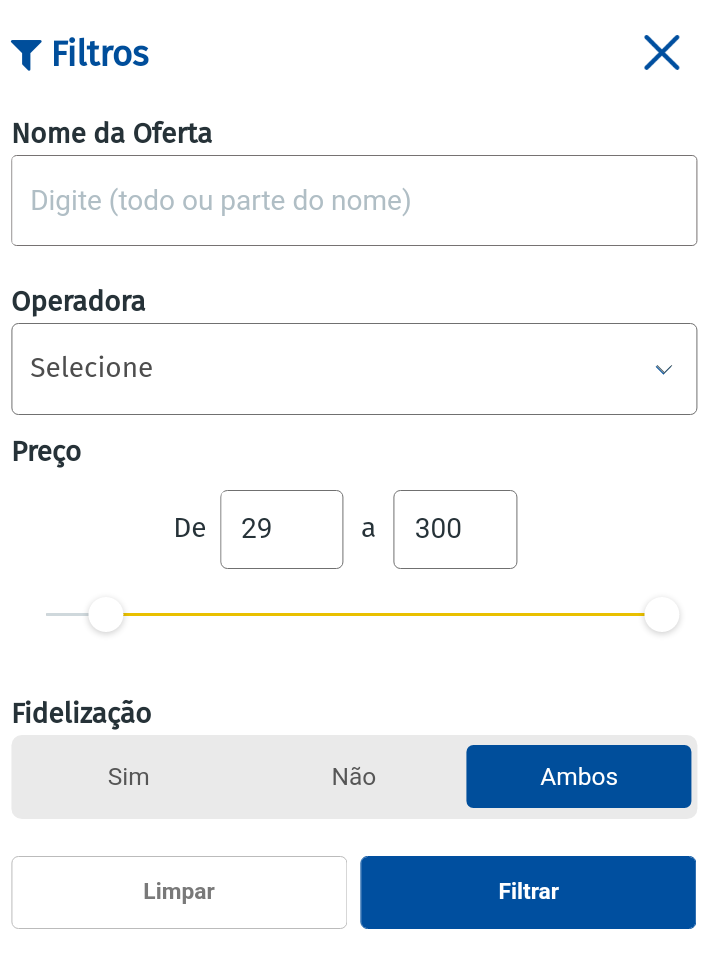705x969 pixels.
Task: Select Sim for Fidelização
Action: 129,777
